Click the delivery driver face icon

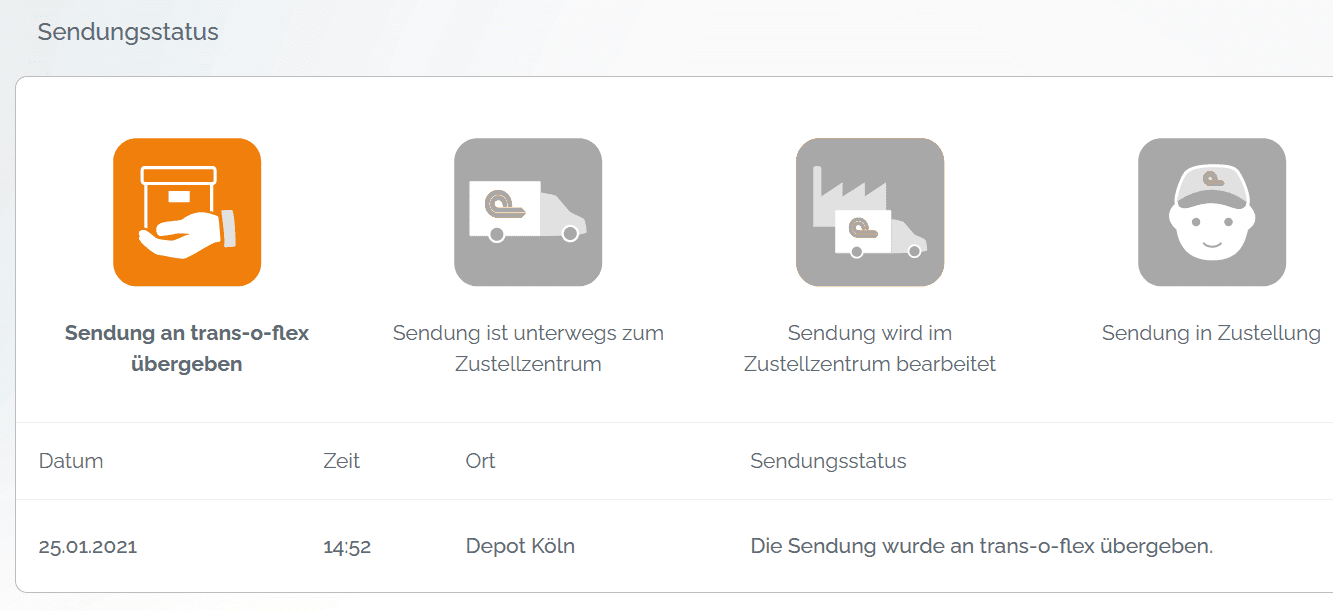click(1212, 212)
